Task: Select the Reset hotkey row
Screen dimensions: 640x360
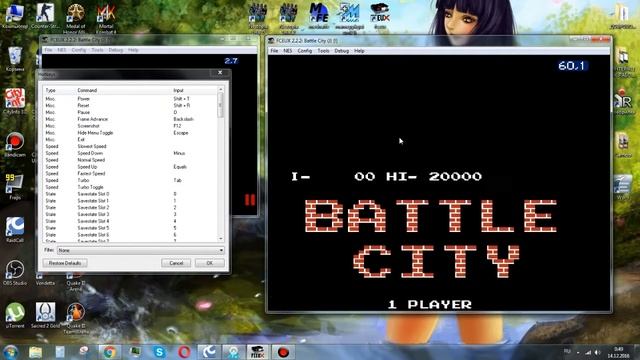Action: [130, 105]
